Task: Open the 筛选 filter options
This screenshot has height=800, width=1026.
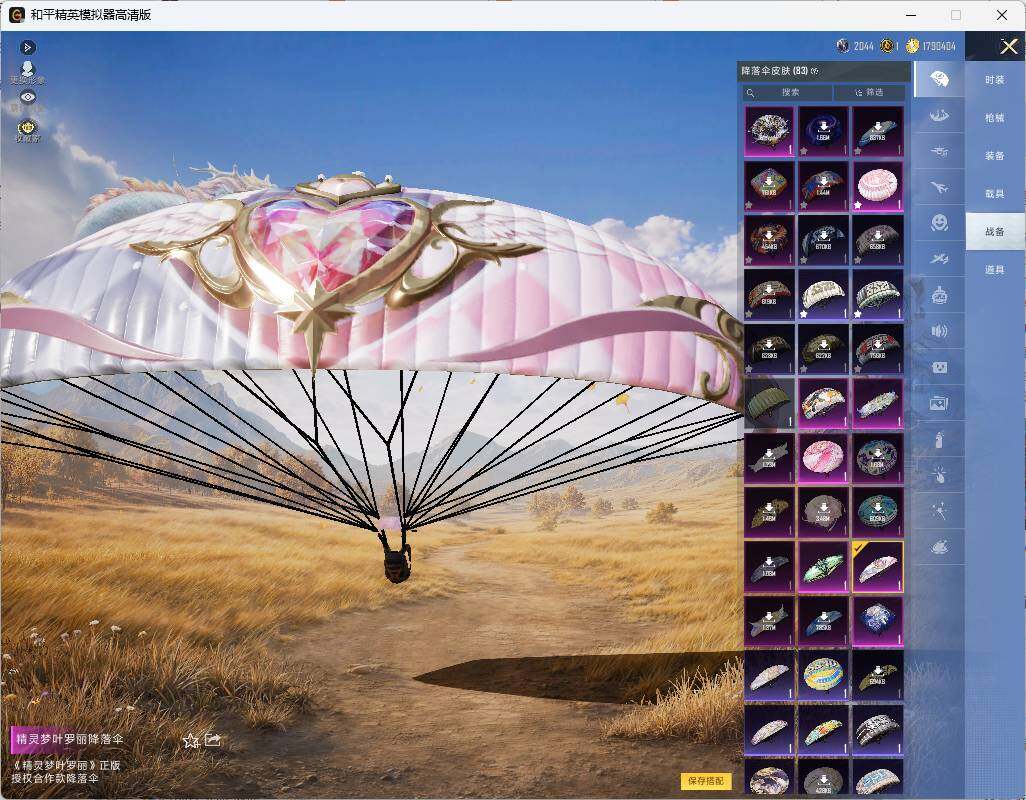Action: tap(869, 92)
